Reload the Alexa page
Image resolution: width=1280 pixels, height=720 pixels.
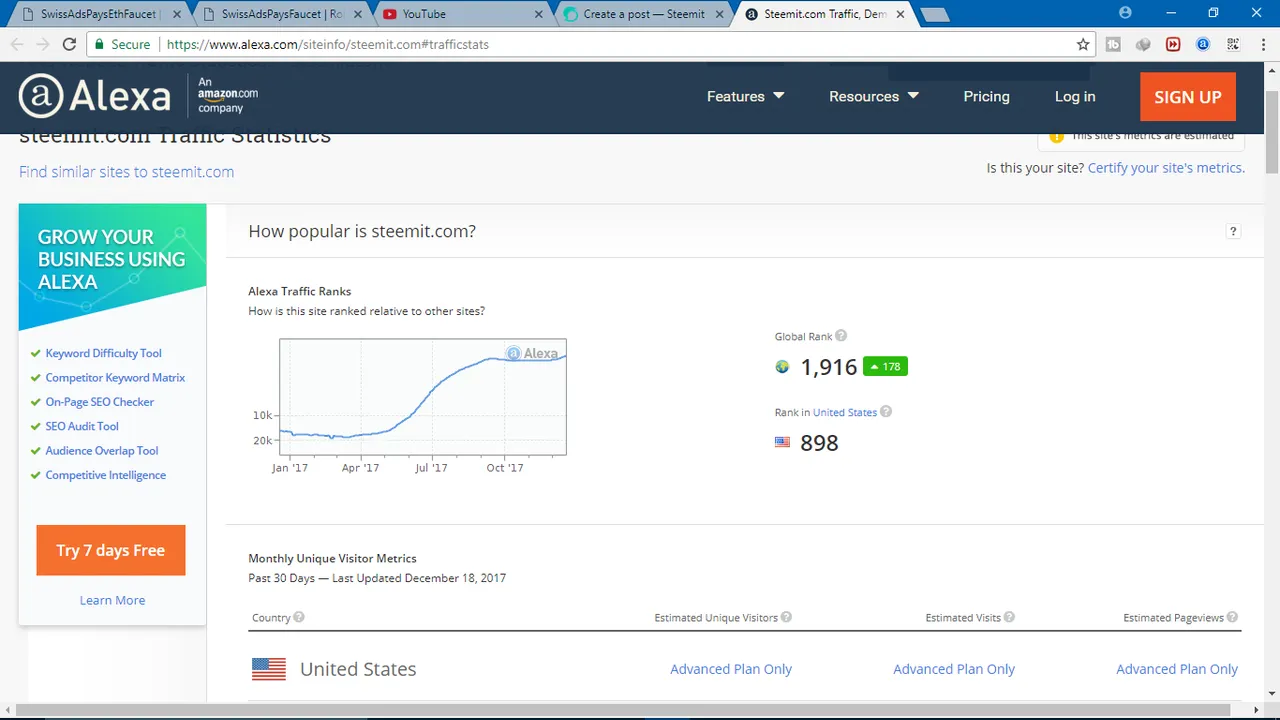point(69,44)
